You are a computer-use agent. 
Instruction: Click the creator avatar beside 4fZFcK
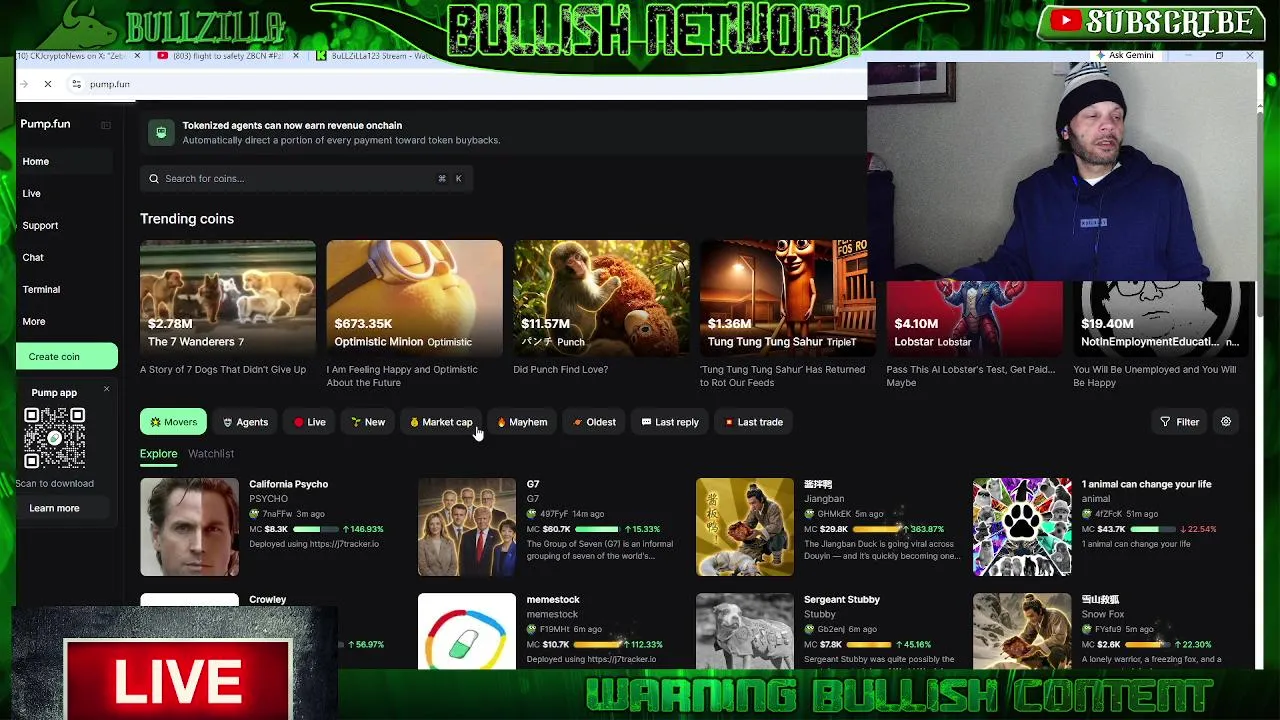coord(1087,514)
